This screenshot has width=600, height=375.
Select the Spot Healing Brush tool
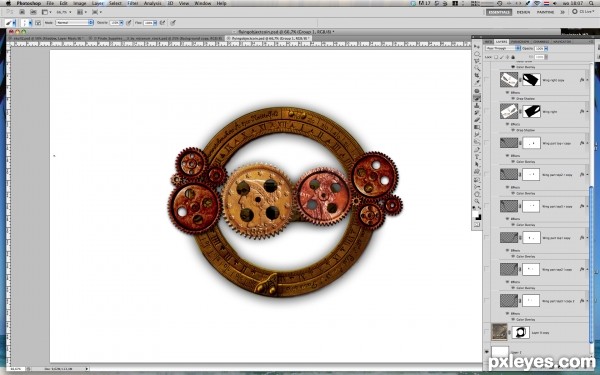[477, 91]
